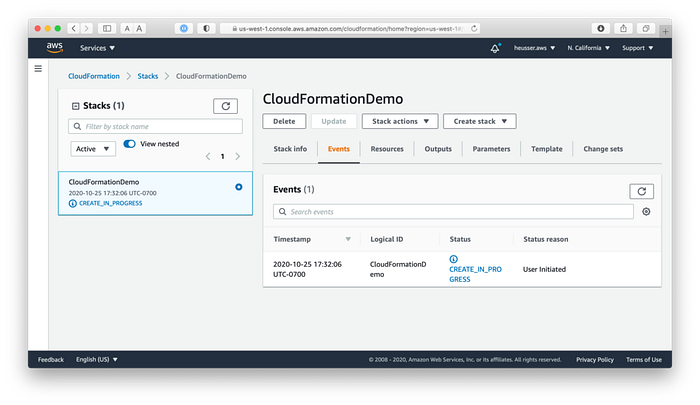Open the heusser.aws account menu
Viewport: 700px width, 405px height.
pos(534,48)
